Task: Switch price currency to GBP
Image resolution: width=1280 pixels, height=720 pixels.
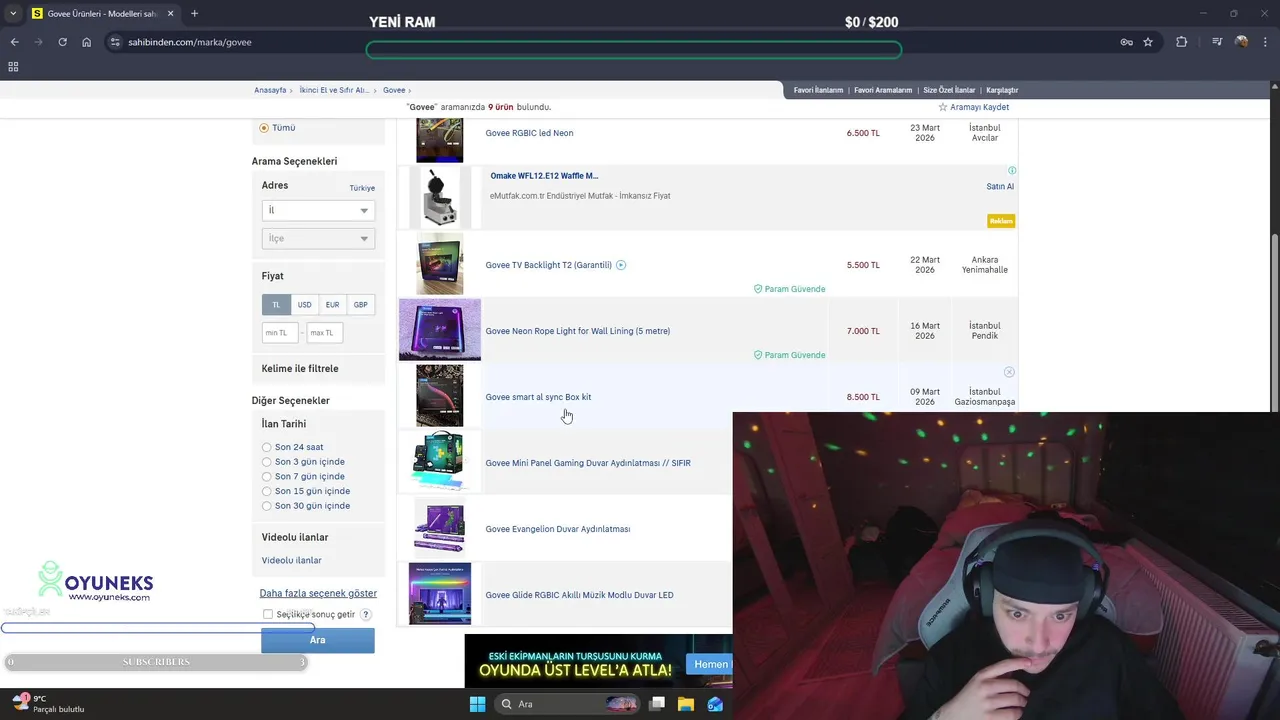Action: point(360,305)
